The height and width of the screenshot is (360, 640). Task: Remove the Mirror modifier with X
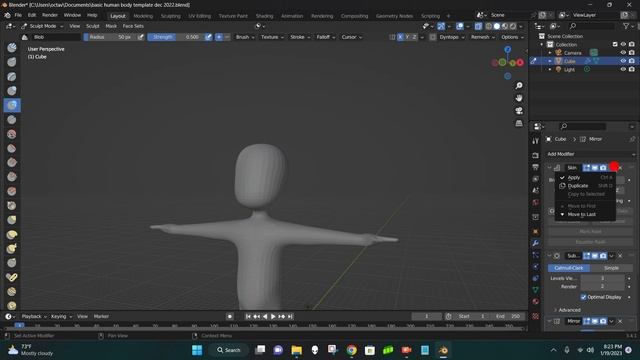point(620,321)
